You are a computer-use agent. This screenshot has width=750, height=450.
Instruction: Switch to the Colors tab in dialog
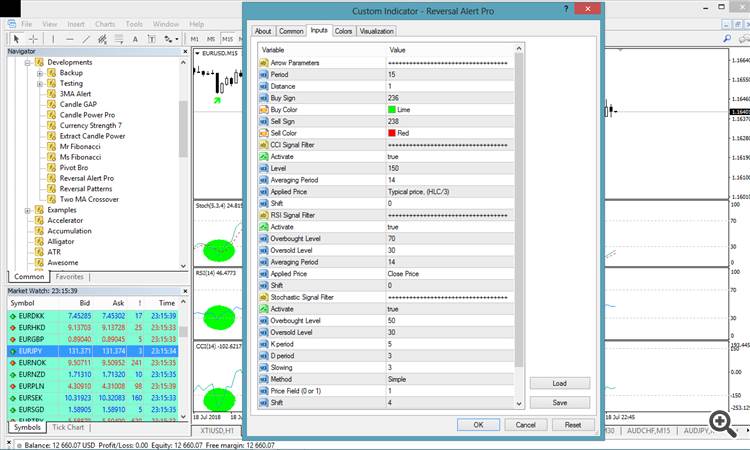(x=343, y=31)
